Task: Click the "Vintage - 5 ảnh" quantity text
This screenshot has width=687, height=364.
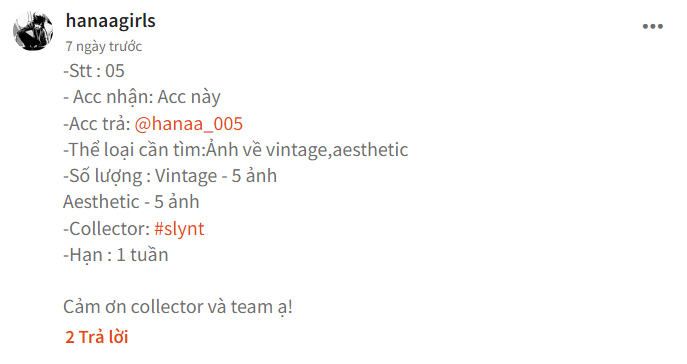Action: (216, 176)
